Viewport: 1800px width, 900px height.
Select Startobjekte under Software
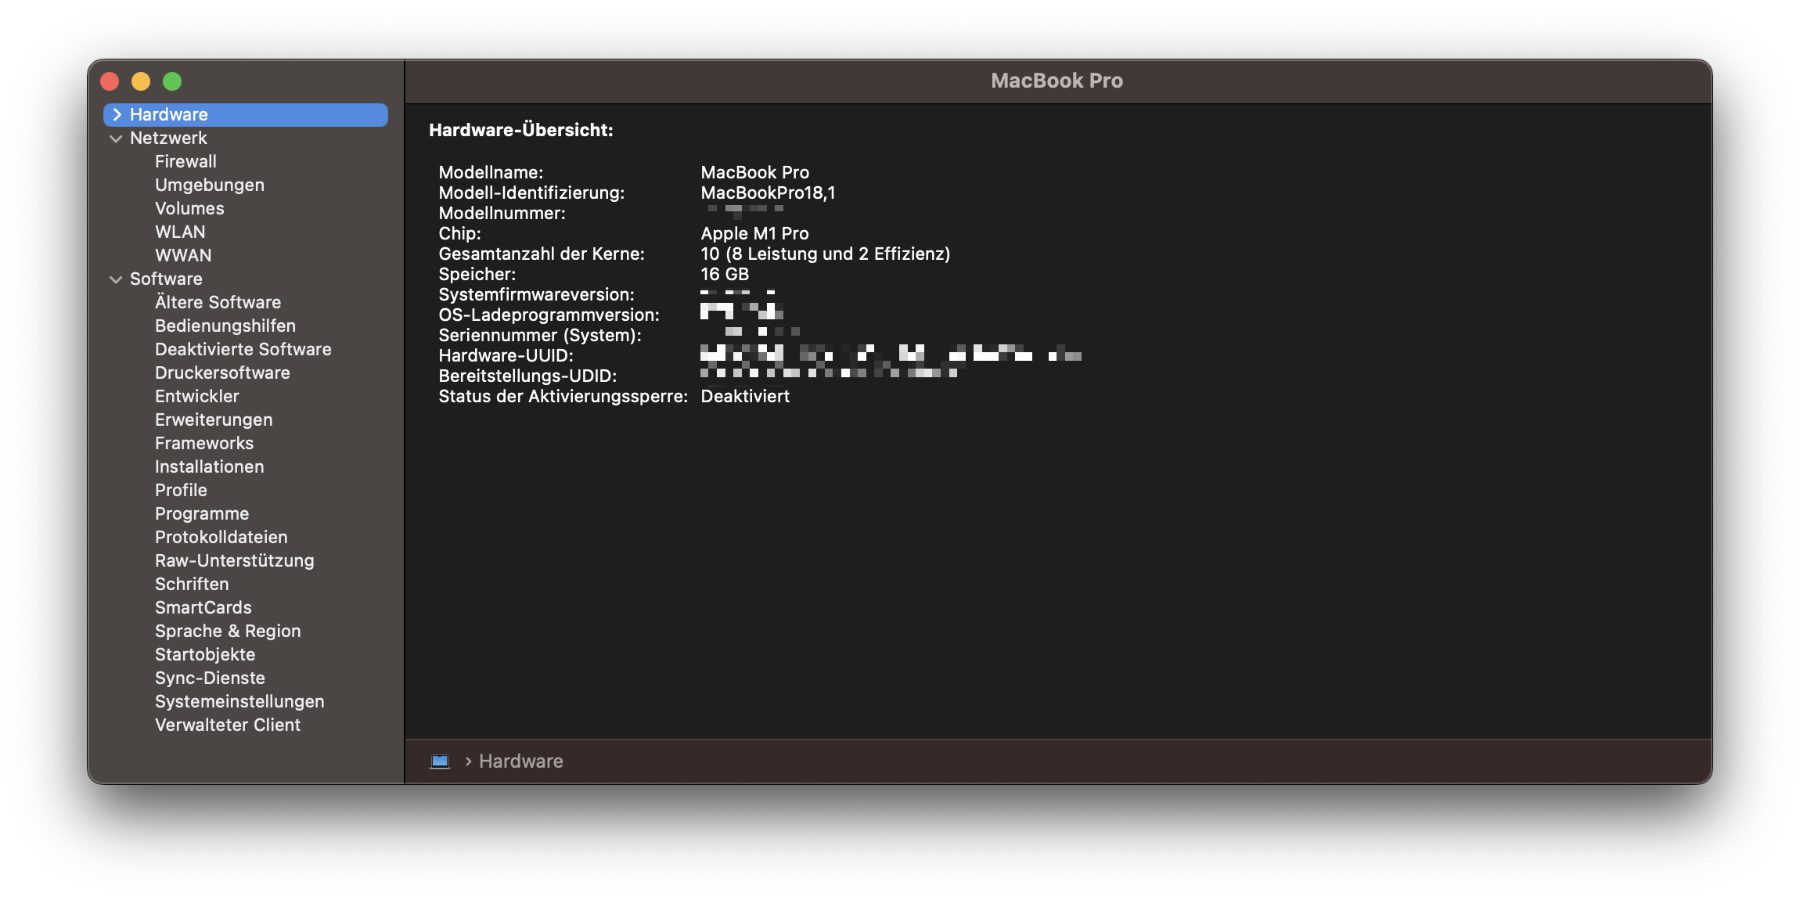(204, 654)
